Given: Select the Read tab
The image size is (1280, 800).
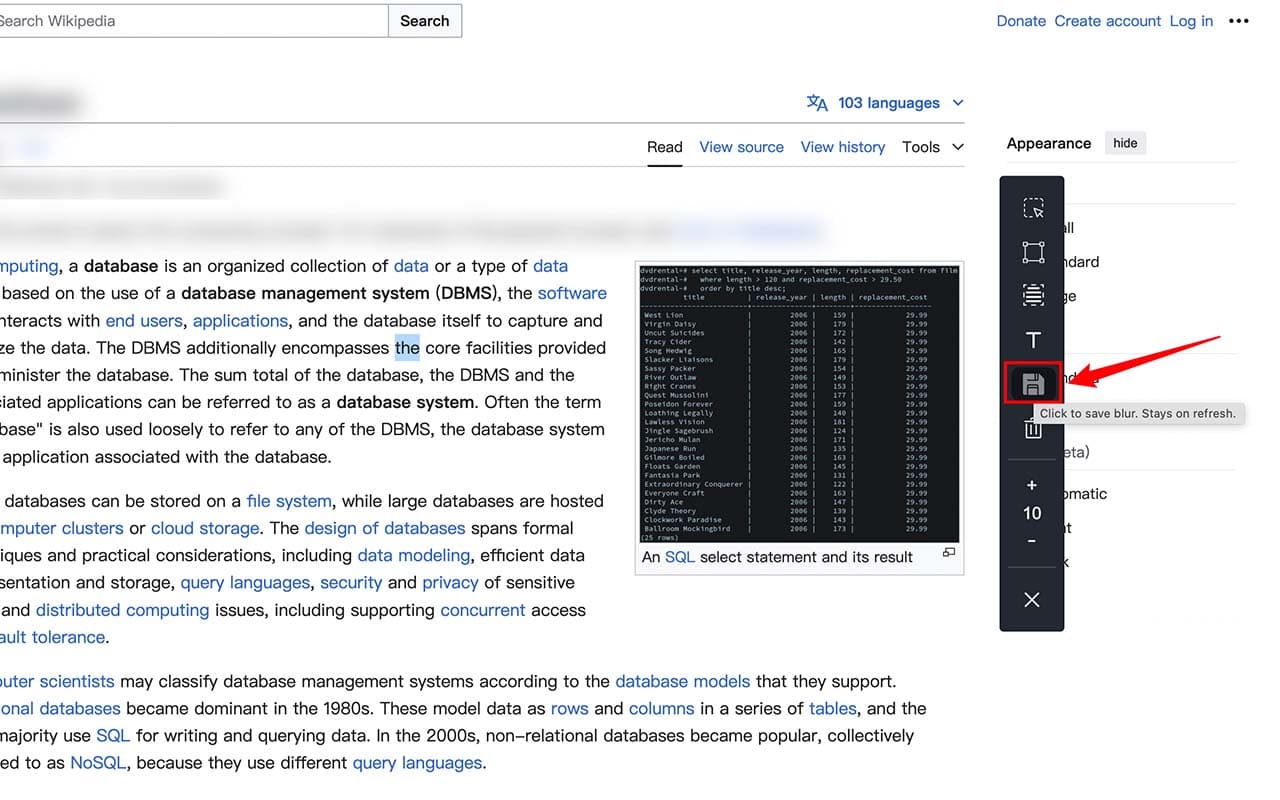Looking at the screenshot, I should 664,147.
